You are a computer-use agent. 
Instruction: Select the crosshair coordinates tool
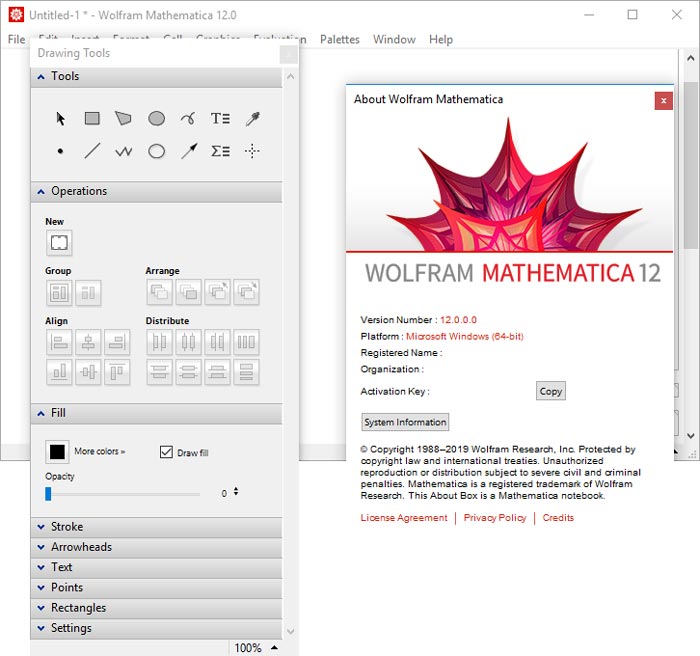click(252, 151)
